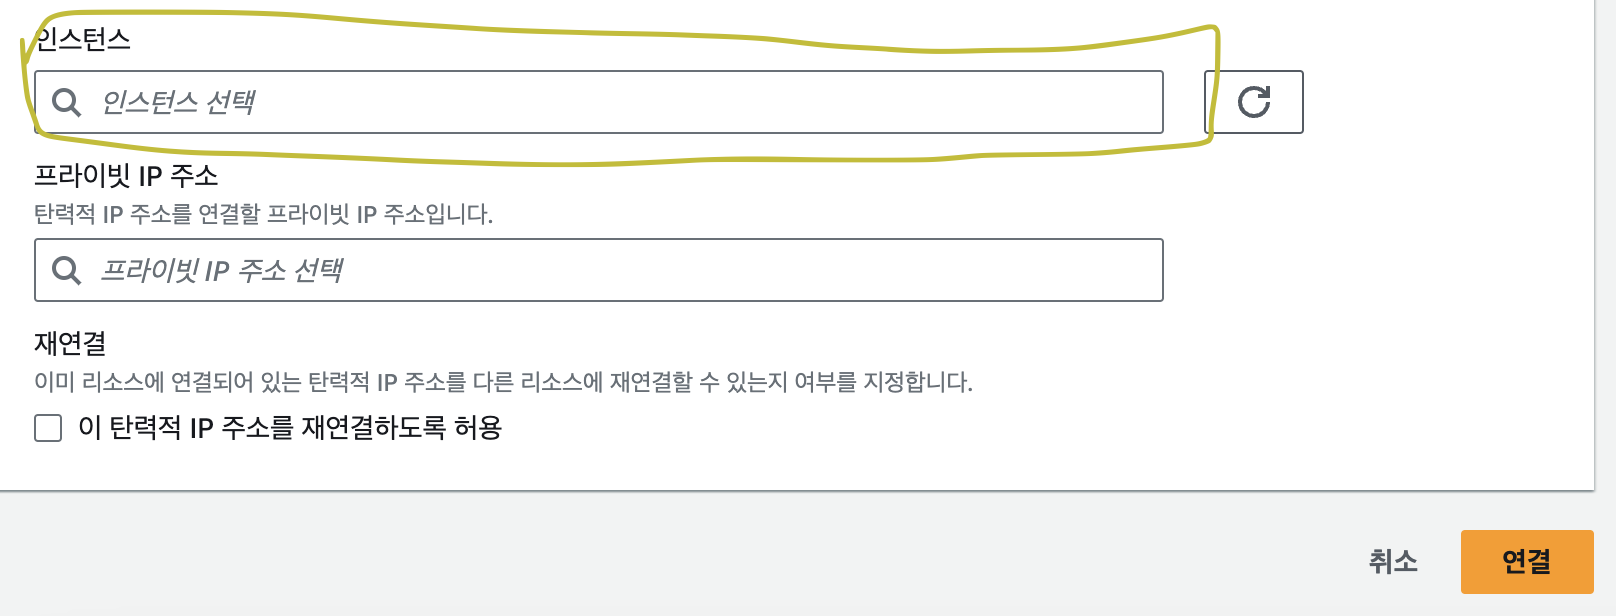Refresh the instance list with the reload icon
This screenshot has width=1616, height=616.
(x=1254, y=102)
